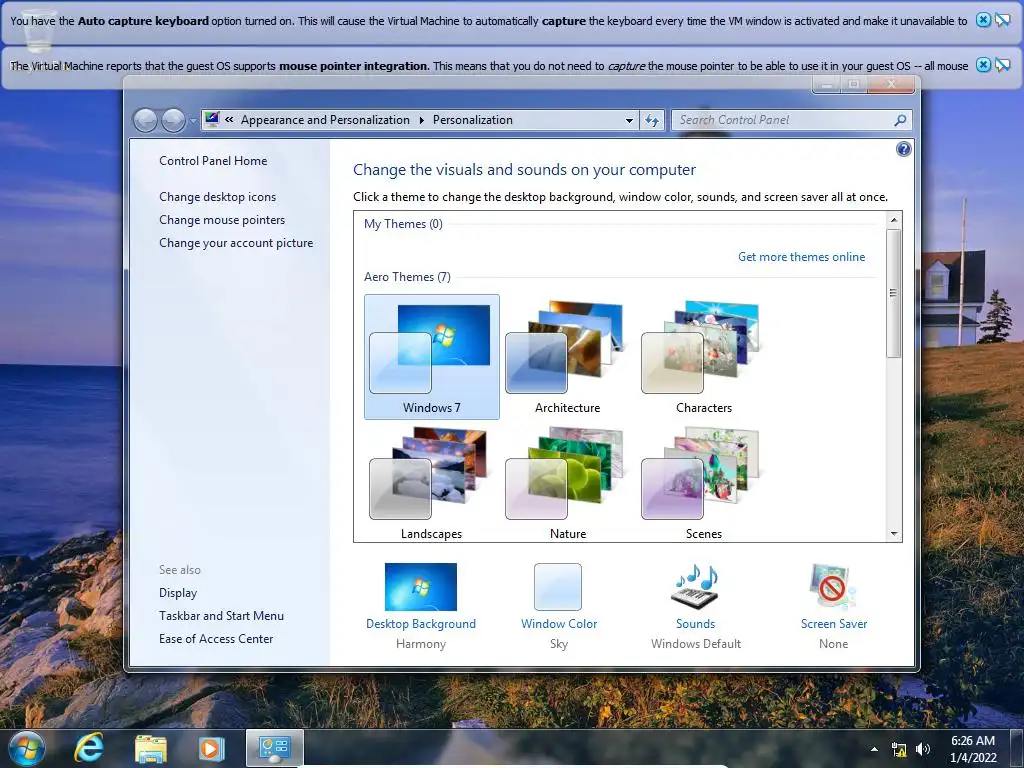Click the network tray icon

899,750
